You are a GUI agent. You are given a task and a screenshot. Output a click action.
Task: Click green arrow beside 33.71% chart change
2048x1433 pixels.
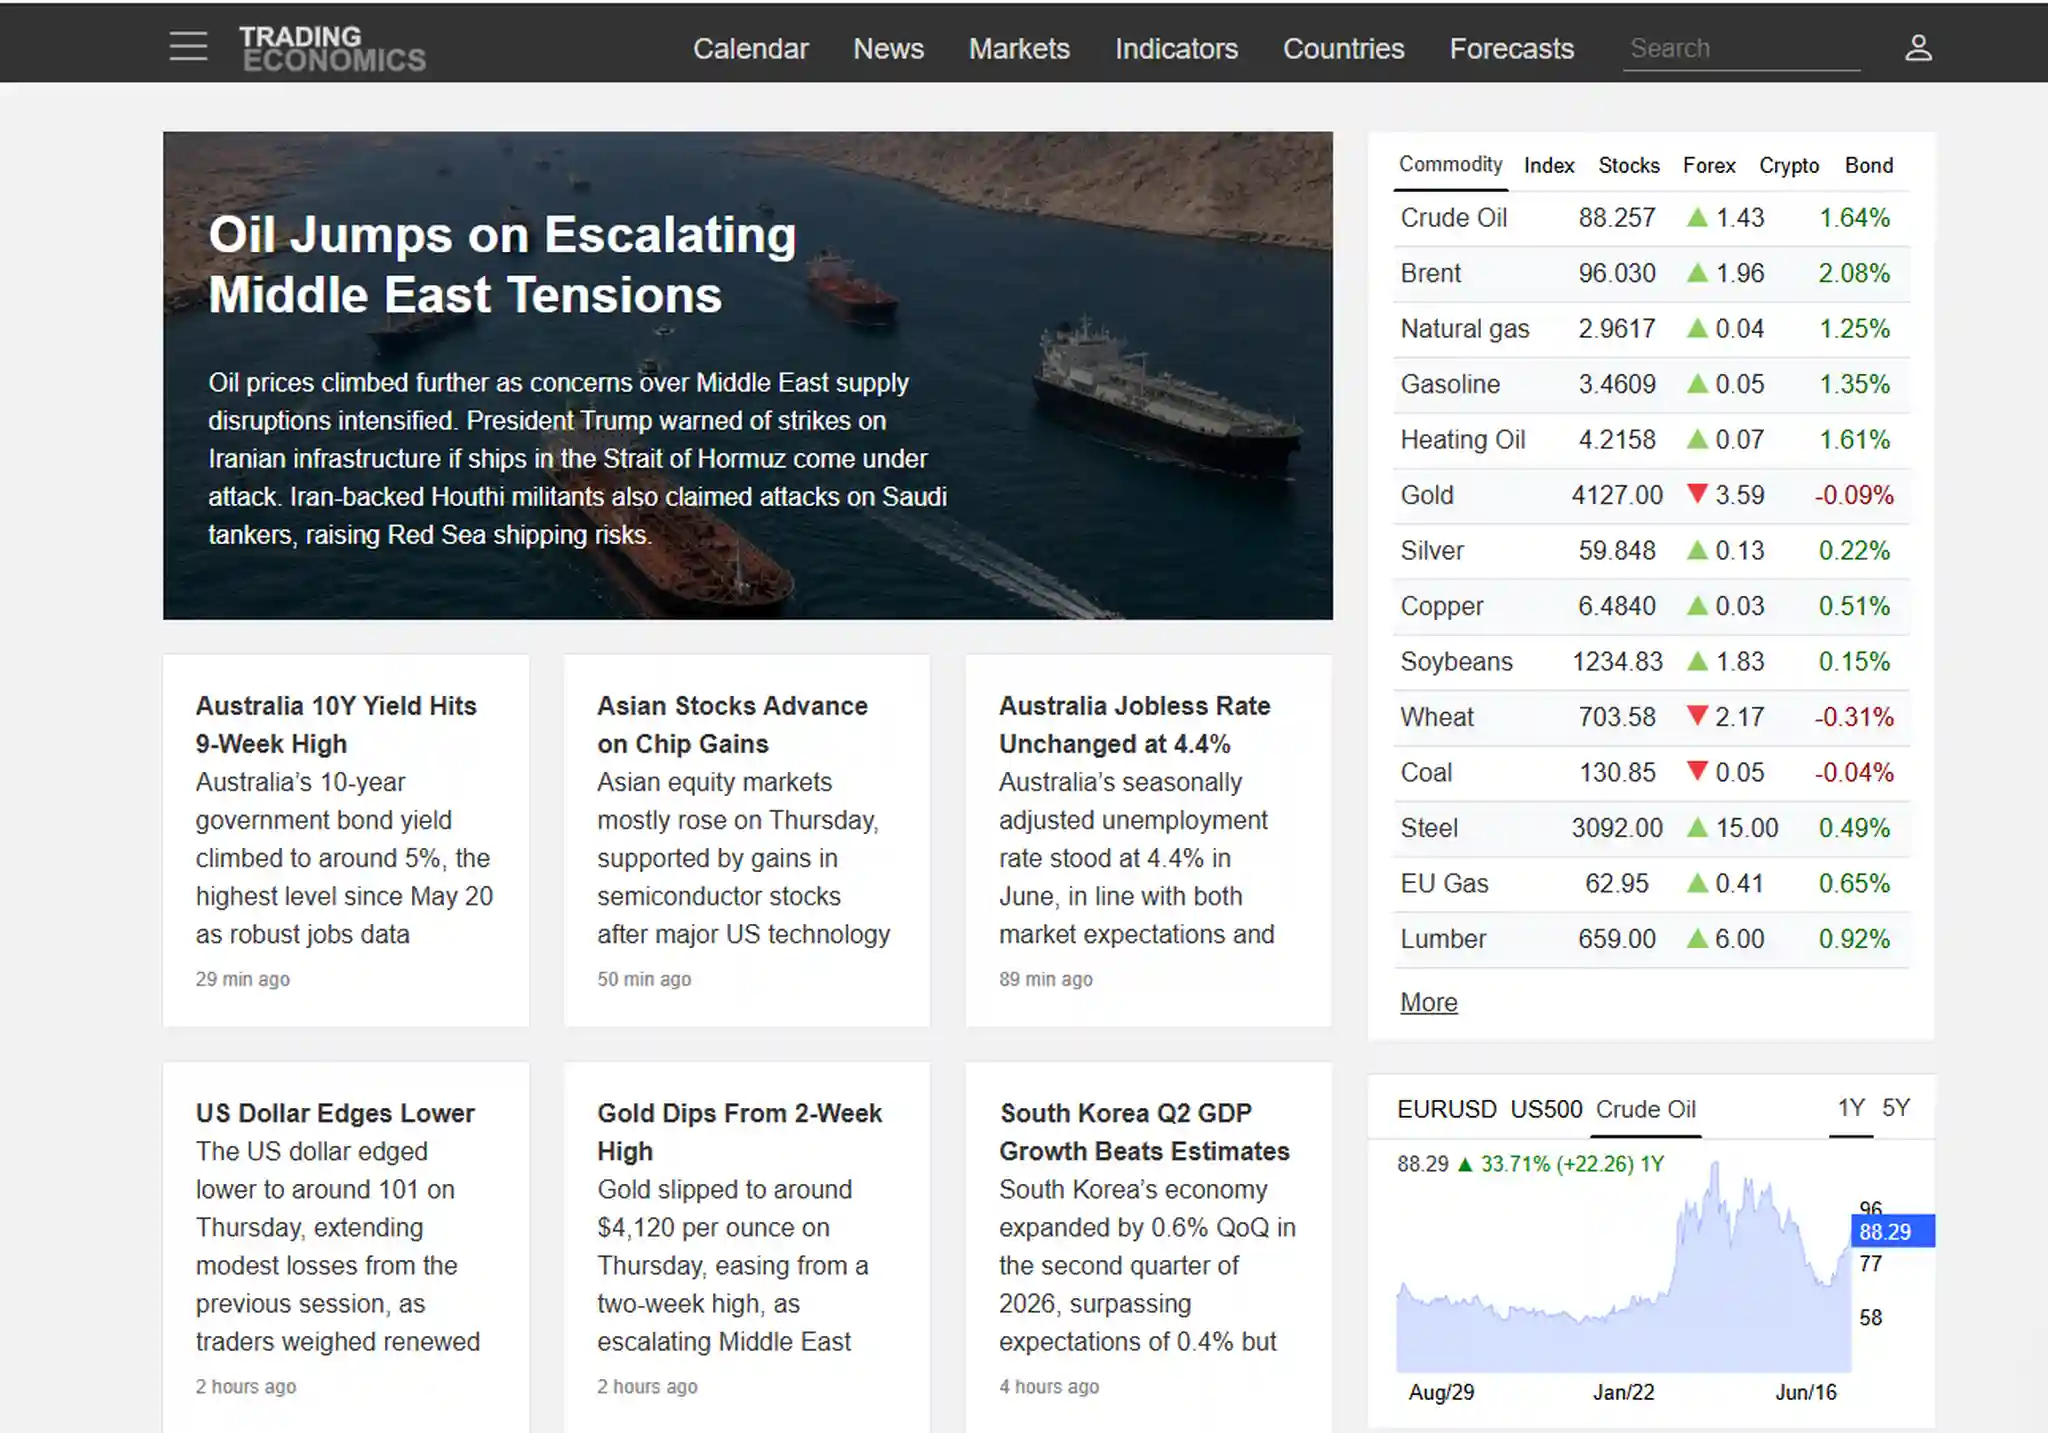1465,1164
